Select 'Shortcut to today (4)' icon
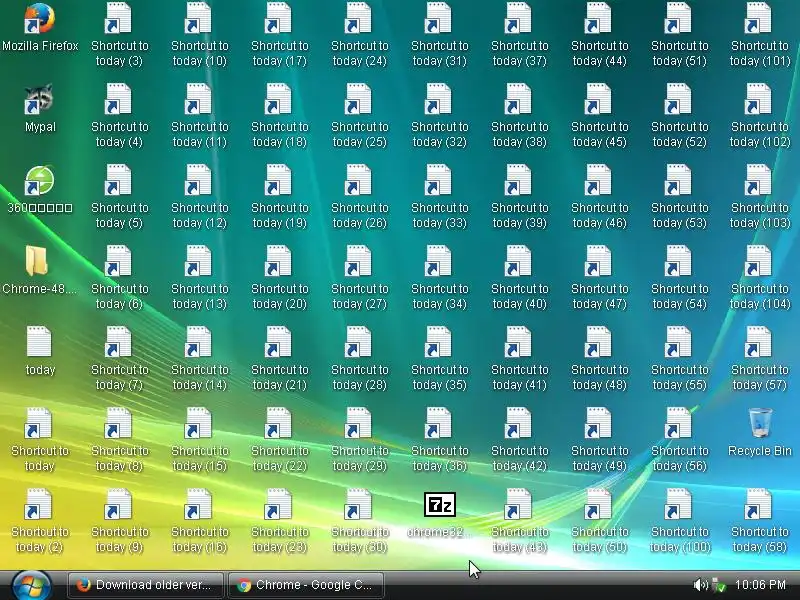This screenshot has width=800, height=600. [x=120, y=116]
